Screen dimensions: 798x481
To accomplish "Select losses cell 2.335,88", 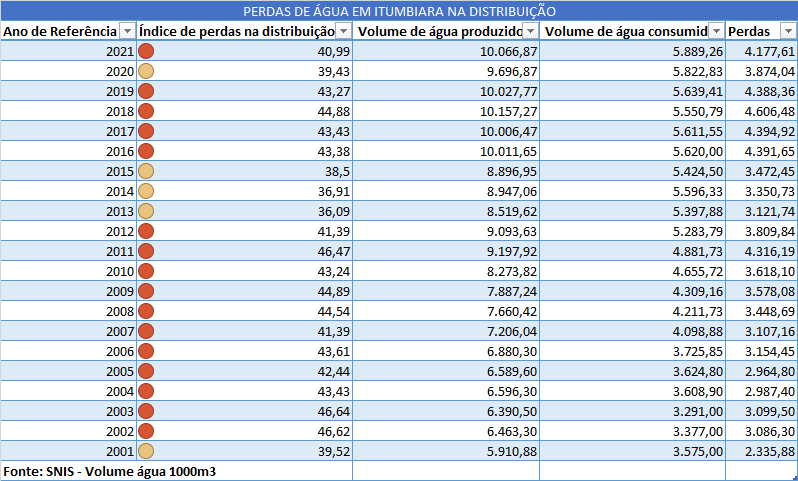I will click(761, 451).
